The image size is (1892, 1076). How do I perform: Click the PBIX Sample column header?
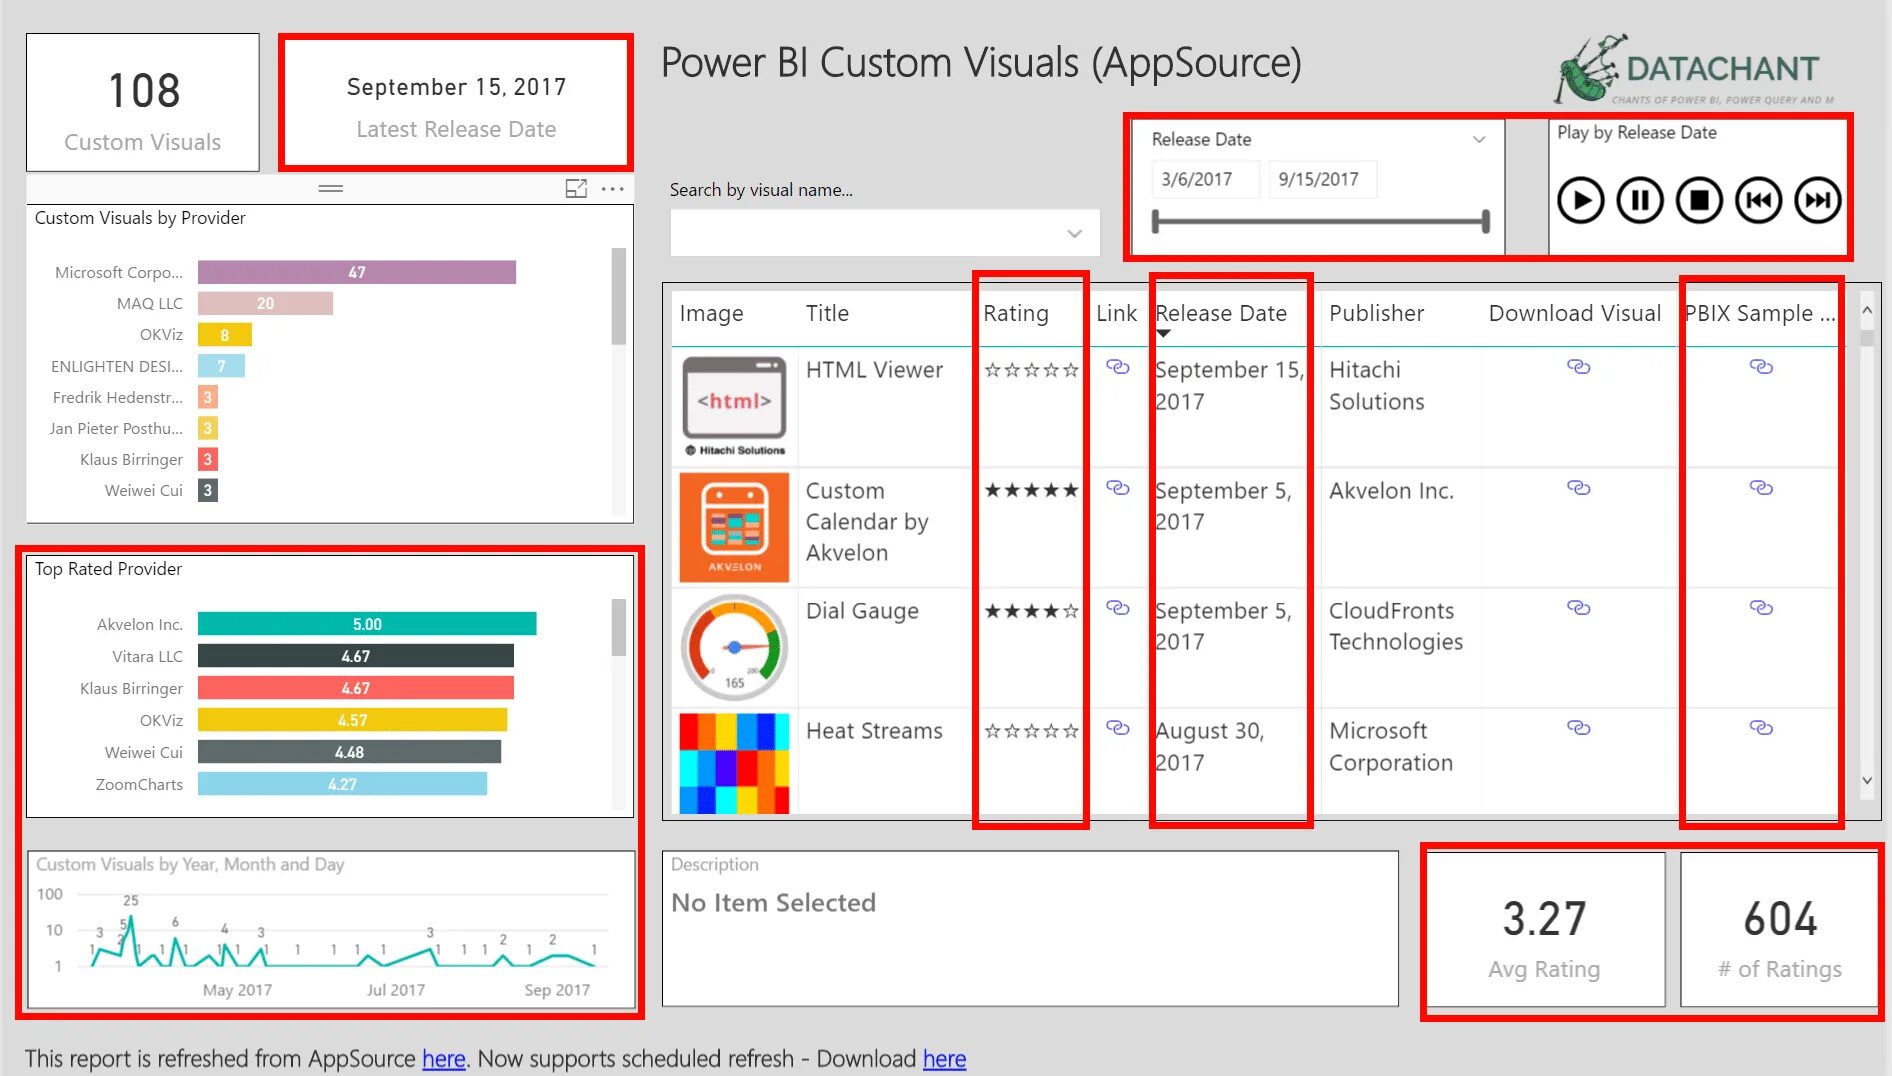1760,313
